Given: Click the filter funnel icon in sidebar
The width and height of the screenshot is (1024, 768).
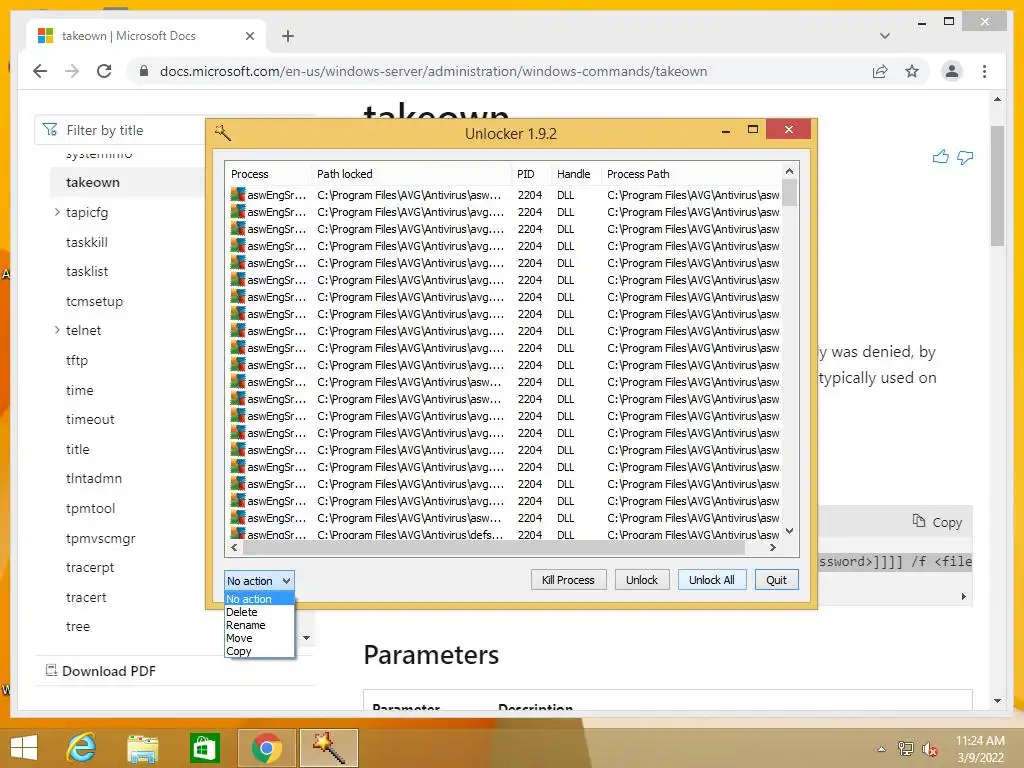Looking at the screenshot, I should tap(50, 130).
